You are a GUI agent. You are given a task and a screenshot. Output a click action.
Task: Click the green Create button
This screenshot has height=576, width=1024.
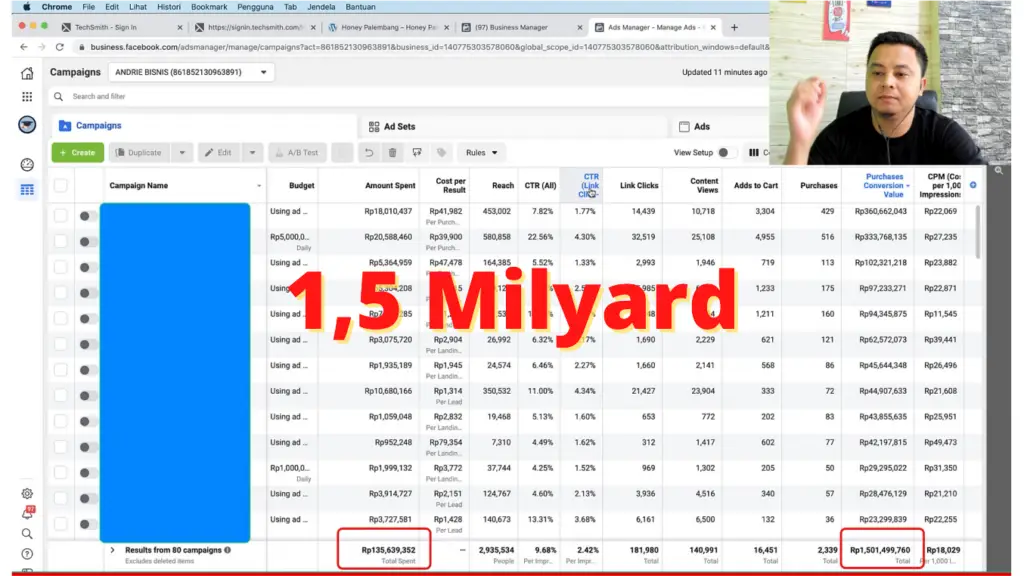coord(76,153)
